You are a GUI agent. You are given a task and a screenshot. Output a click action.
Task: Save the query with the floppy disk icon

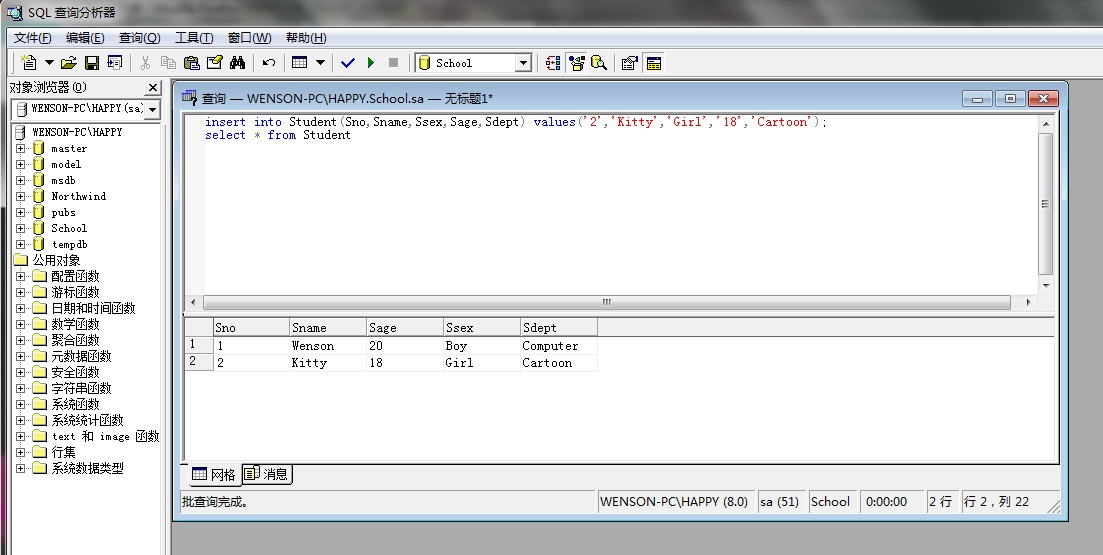click(91, 63)
